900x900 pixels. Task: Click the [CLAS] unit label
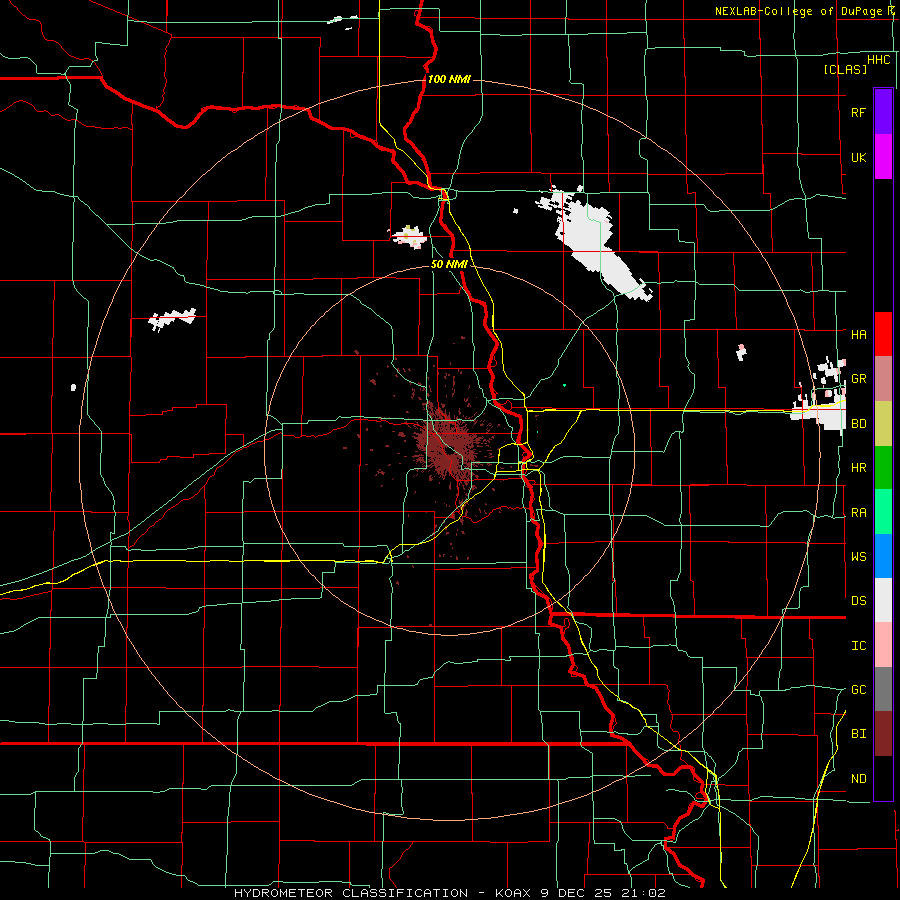(845, 69)
